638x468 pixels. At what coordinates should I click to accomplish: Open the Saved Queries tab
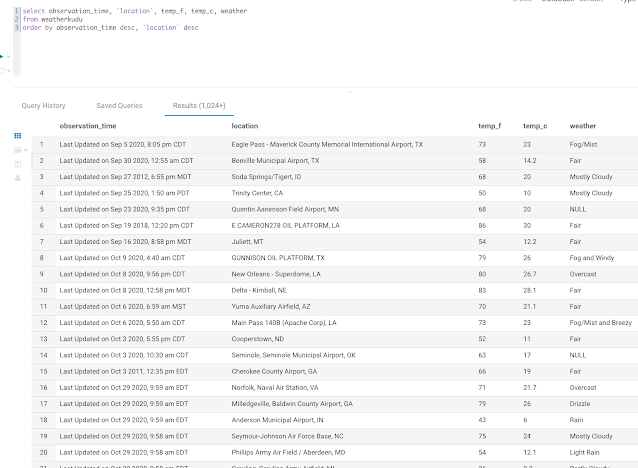click(119, 105)
